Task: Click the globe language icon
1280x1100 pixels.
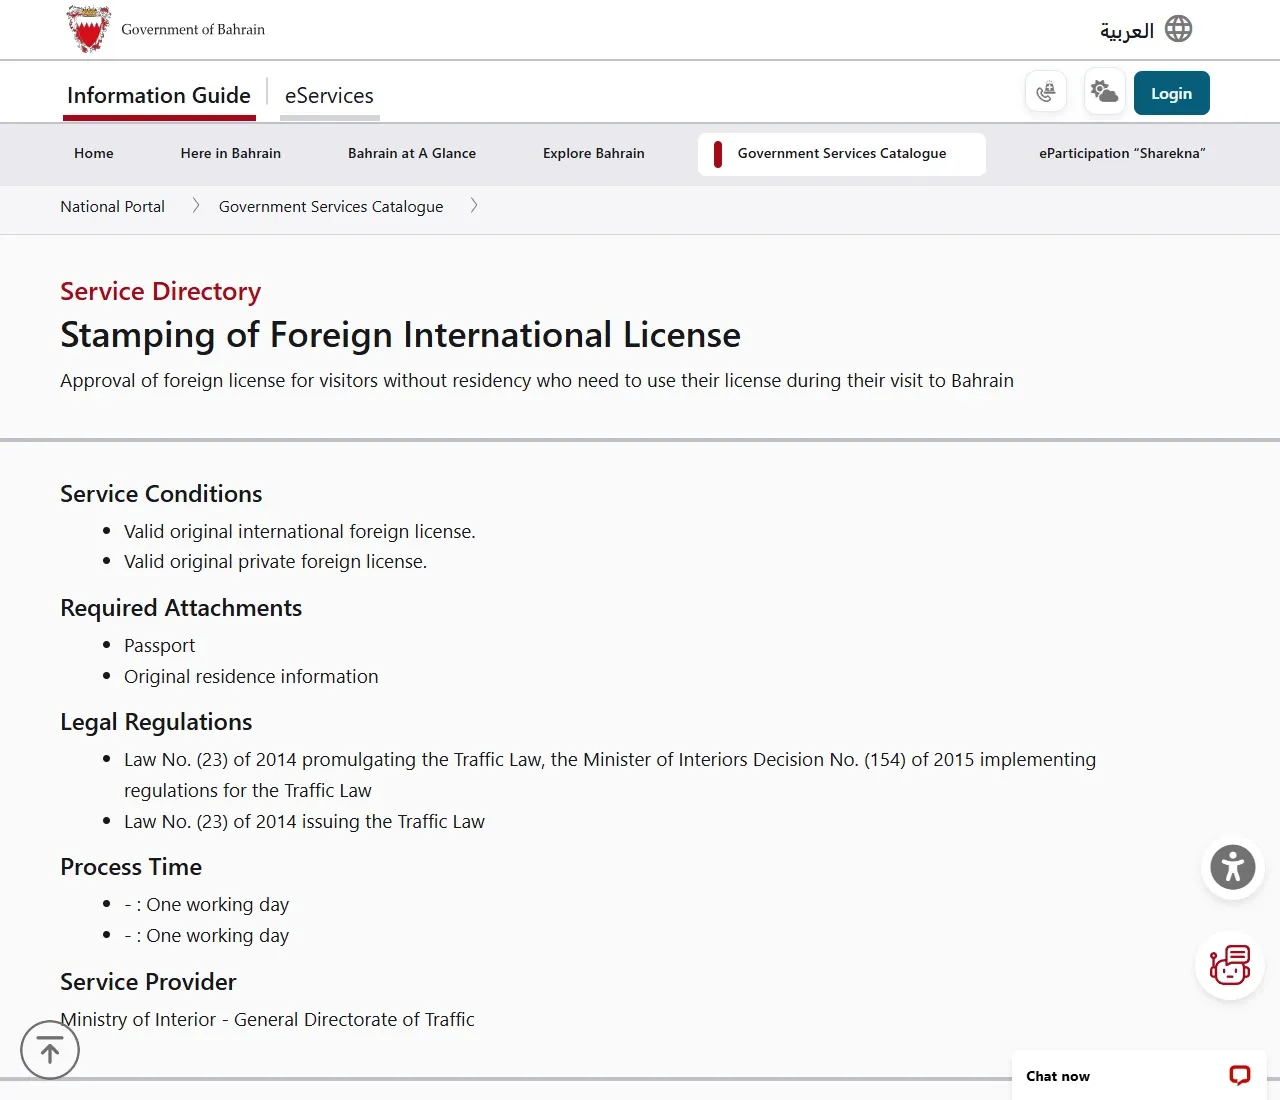Action: pos(1179,29)
